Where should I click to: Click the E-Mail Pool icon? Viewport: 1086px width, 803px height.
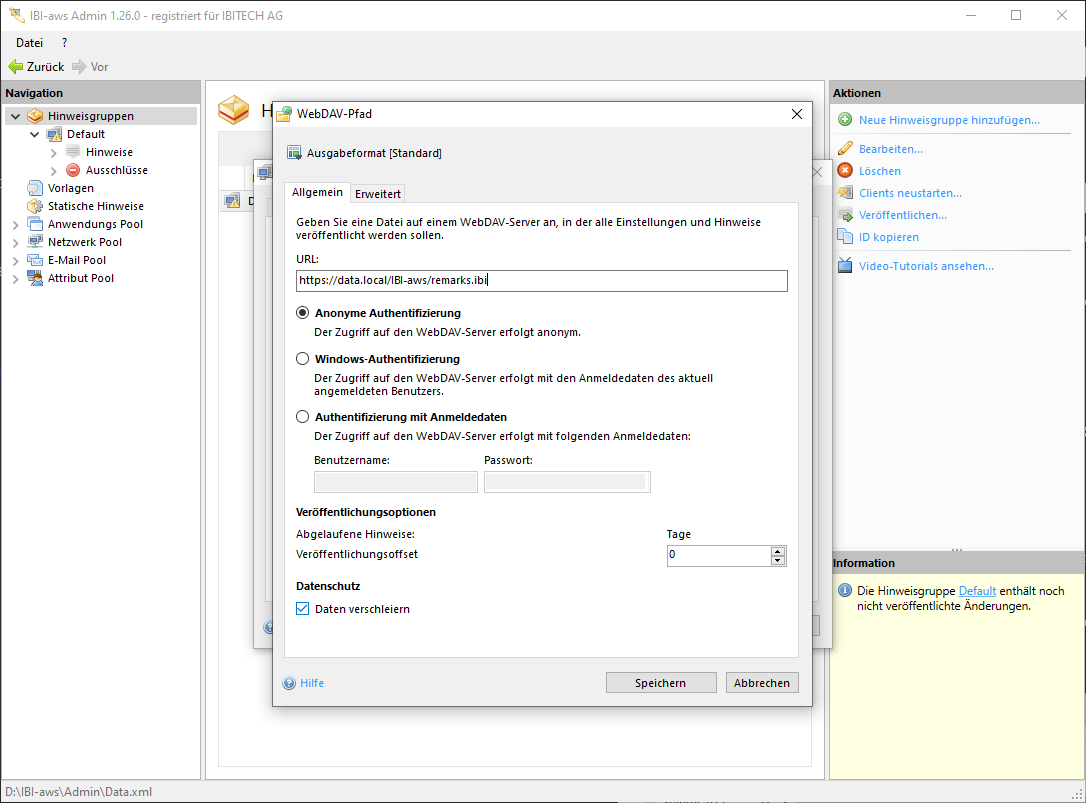tap(35, 260)
